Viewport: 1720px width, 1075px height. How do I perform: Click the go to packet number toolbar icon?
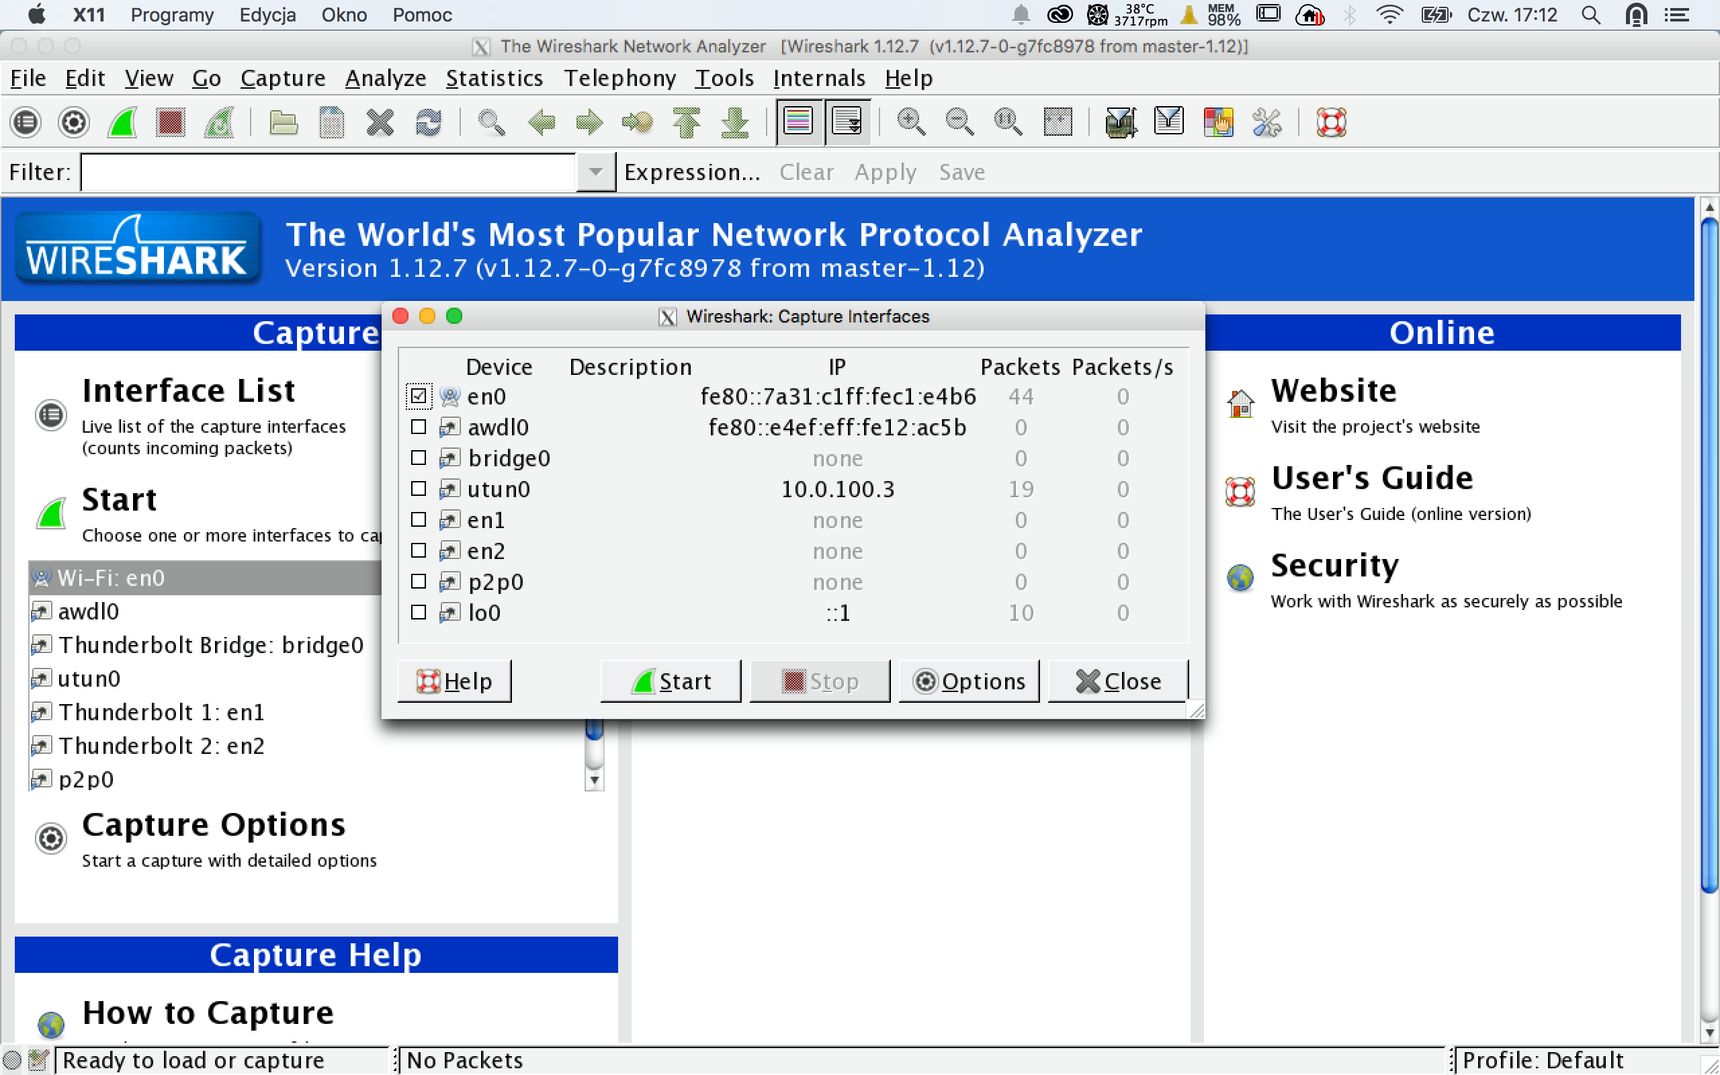pos(637,122)
